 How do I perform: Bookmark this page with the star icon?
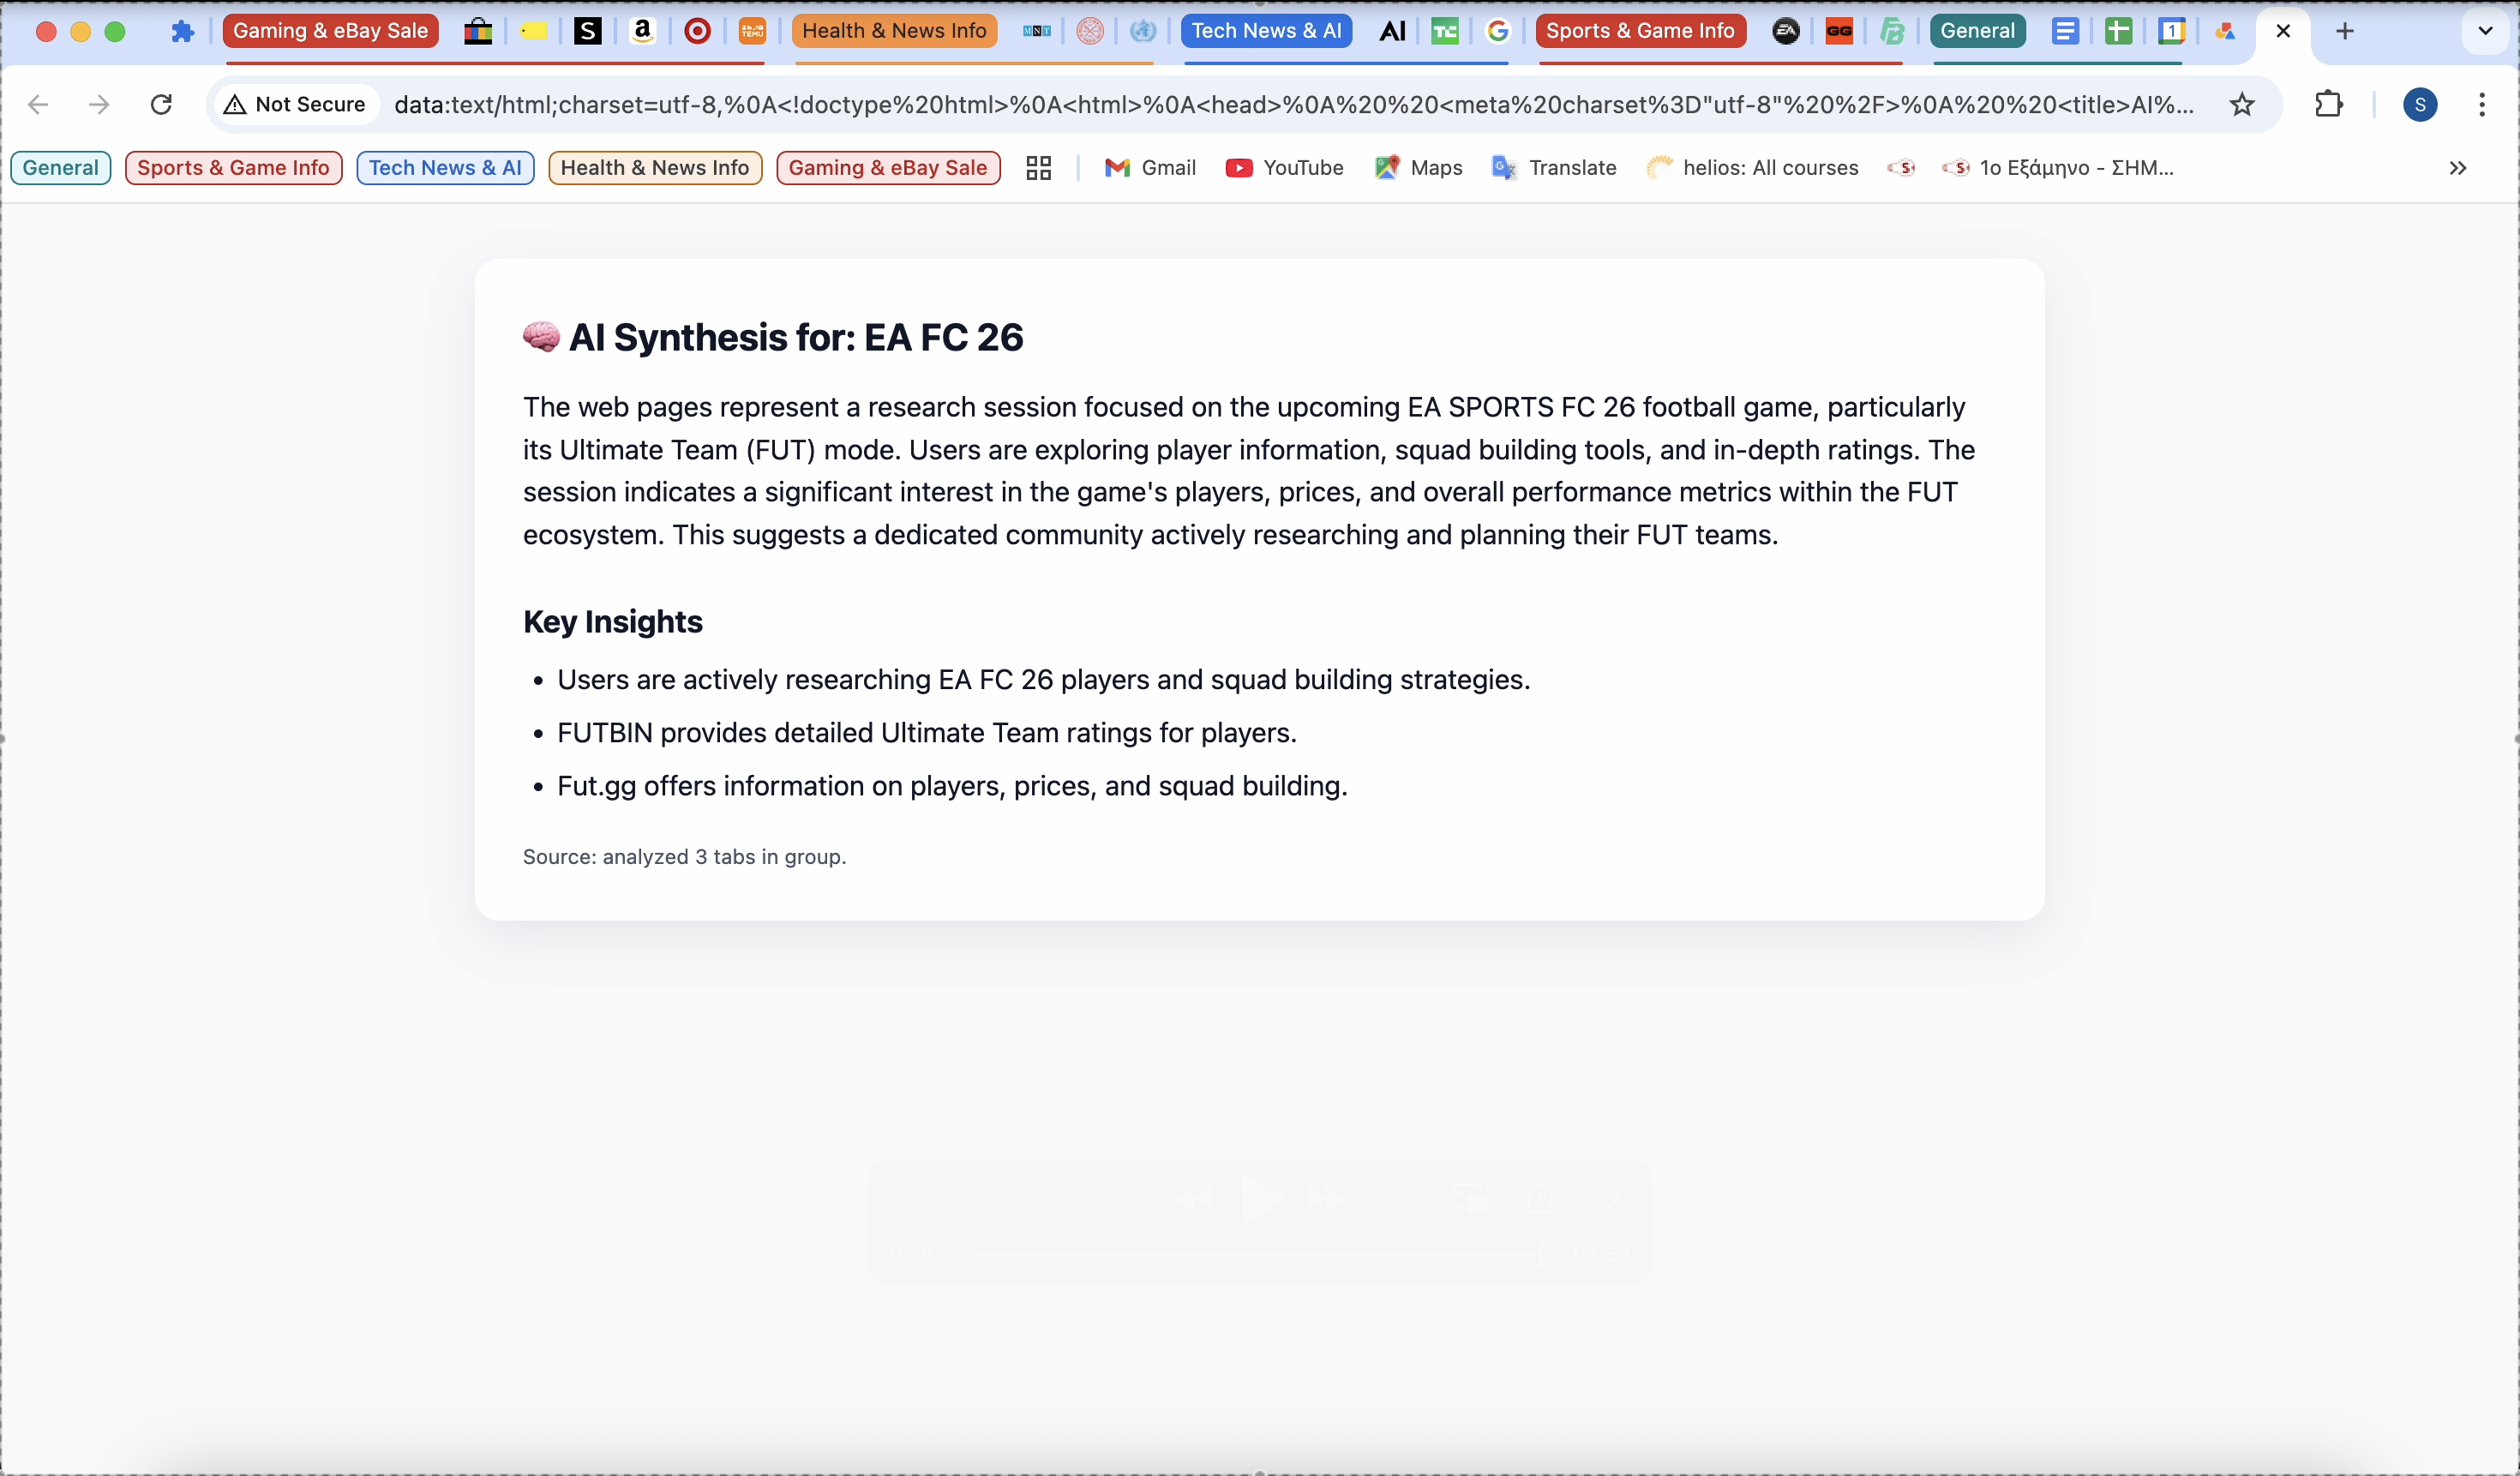click(x=2242, y=104)
